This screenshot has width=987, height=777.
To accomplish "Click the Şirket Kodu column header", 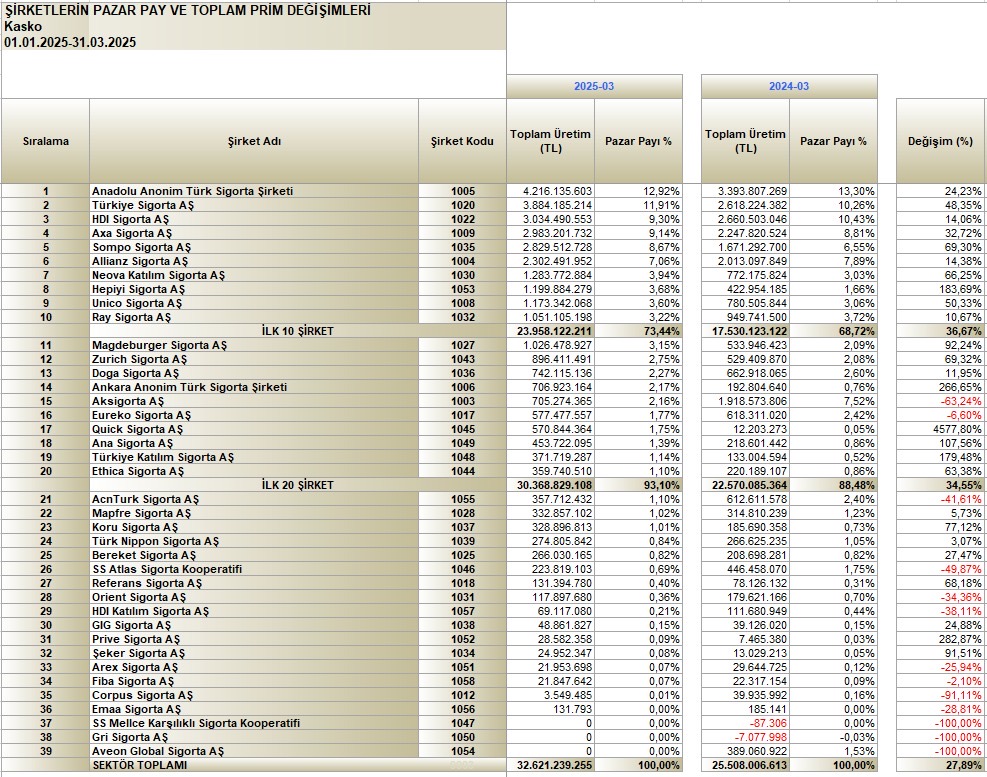I will click(462, 141).
